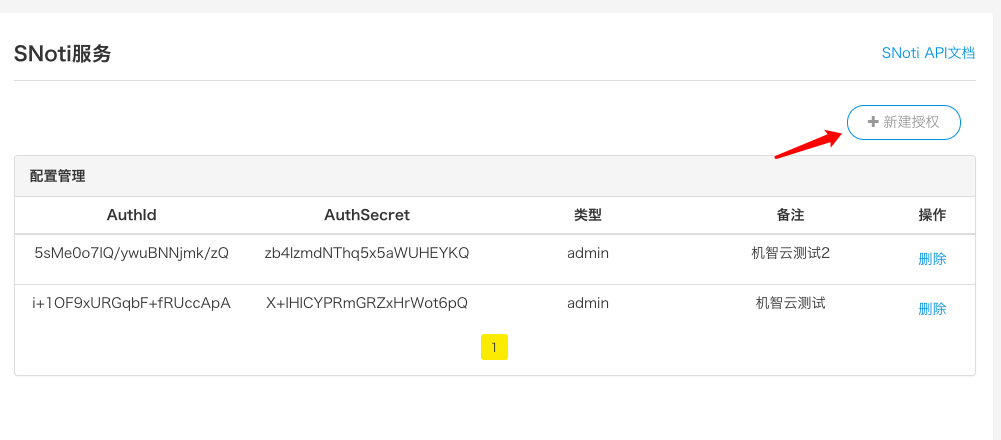Select the AuthId starting with i+1OF9x
Screen dimensions: 1001x440
(x=131, y=303)
